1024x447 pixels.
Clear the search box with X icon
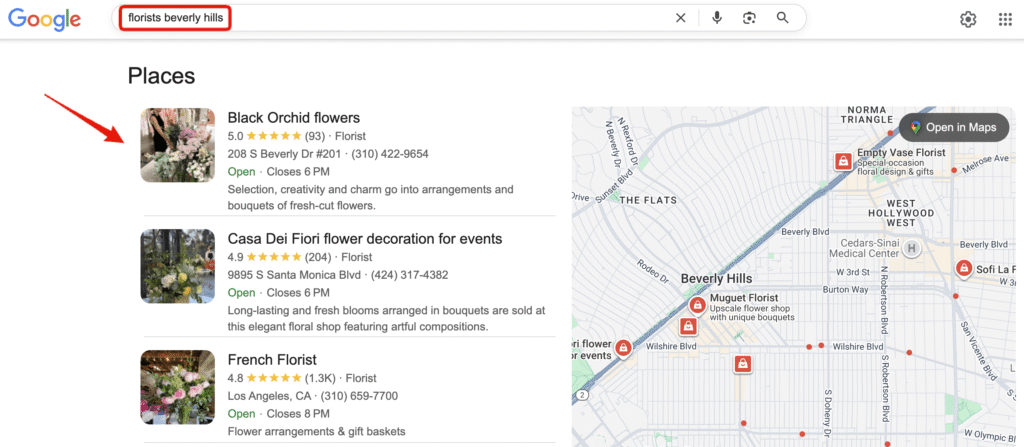coord(680,18)
